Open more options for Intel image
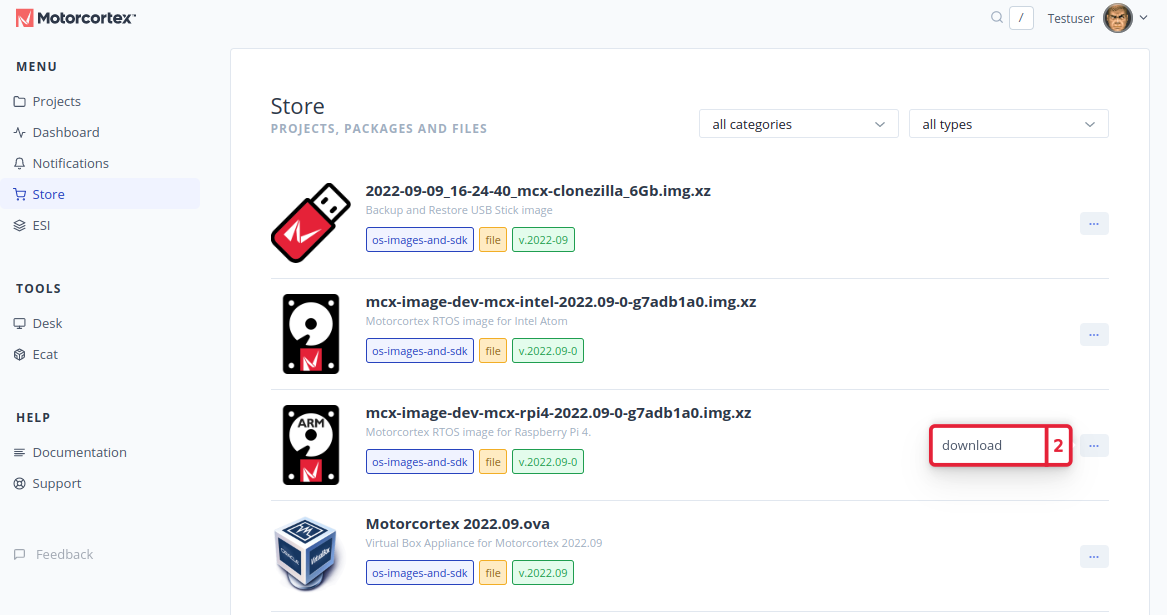This screenshot has height=615, width=1167. coord(1094,334)
